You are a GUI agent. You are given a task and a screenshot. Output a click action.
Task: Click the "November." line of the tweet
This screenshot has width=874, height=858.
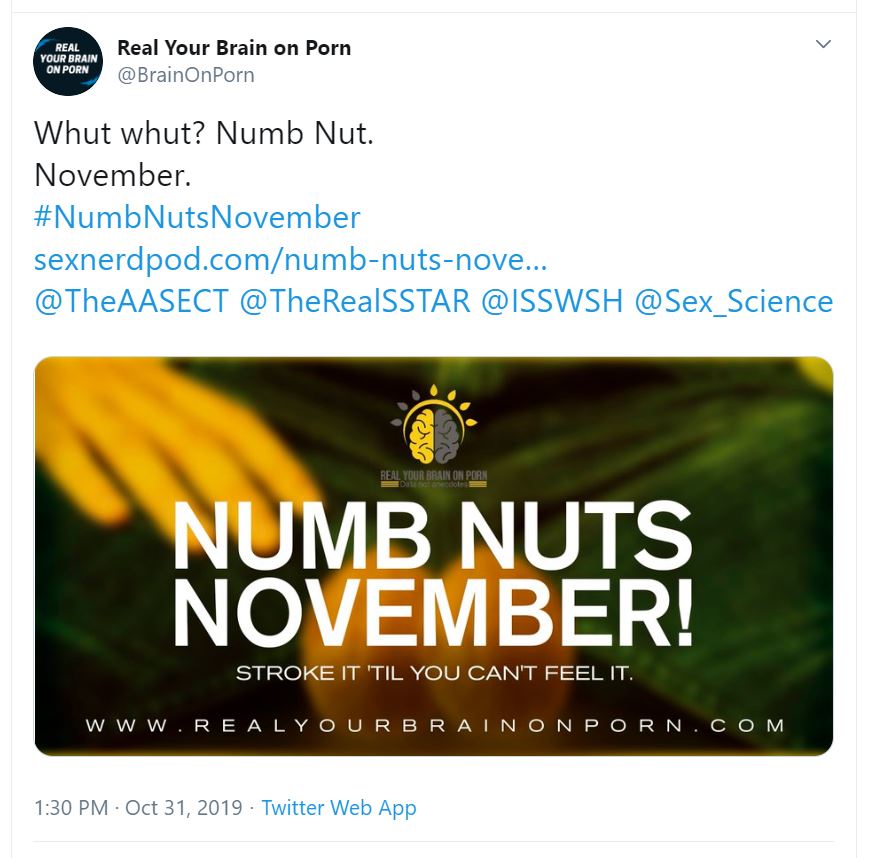[112, 175]
